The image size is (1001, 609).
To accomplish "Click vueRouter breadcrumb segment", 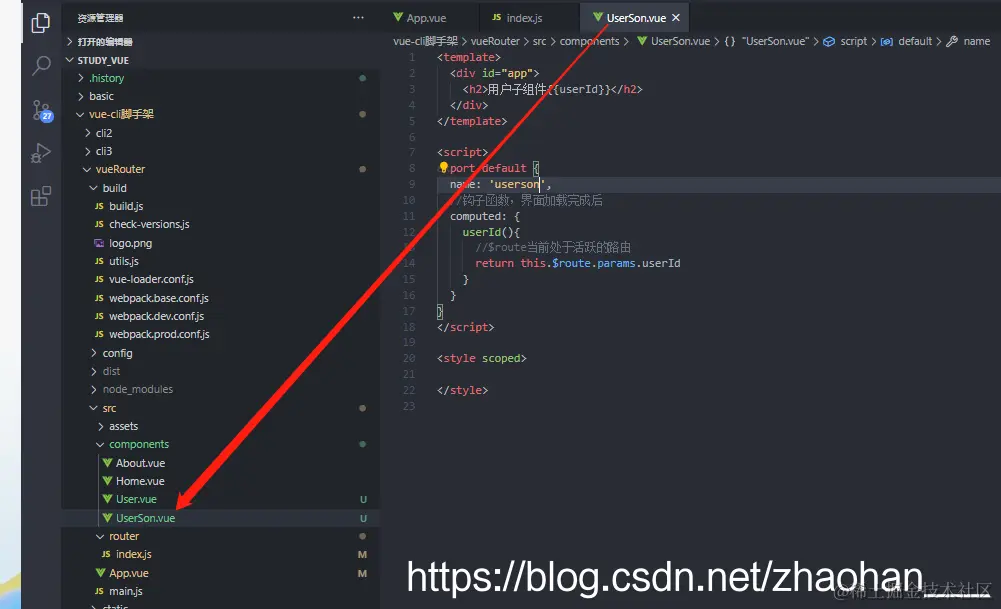I will coord(495,41).
